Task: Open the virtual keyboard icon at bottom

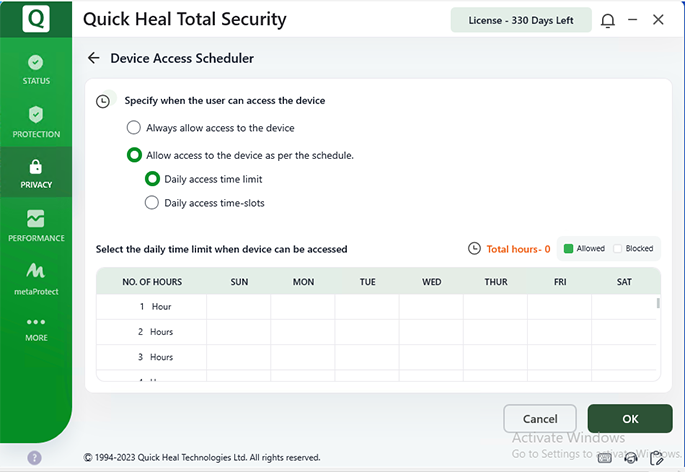Action: pos(604,458)
